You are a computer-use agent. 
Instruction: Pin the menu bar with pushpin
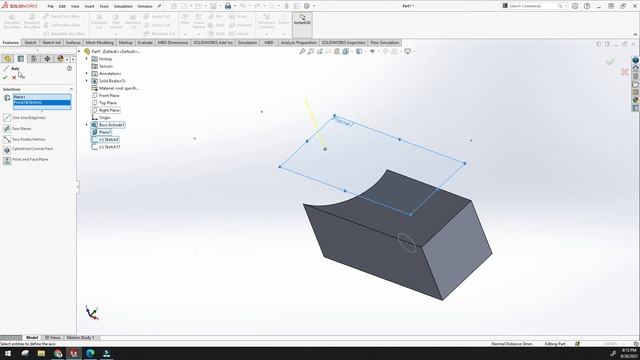tap(159, 6)
